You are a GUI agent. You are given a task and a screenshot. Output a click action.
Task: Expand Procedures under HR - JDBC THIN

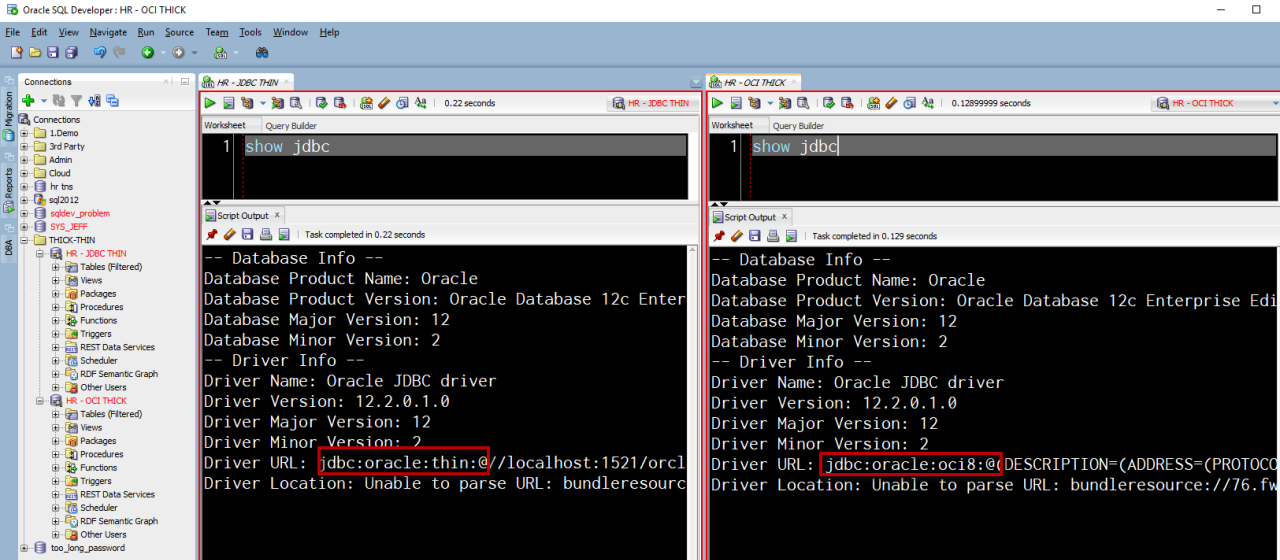(x=56, y=307)
